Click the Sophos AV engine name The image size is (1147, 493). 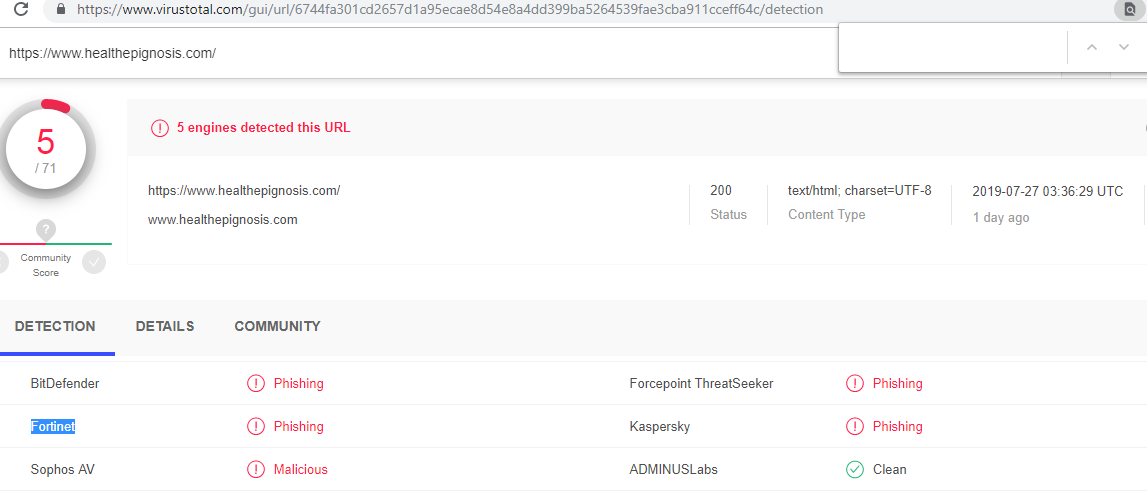click(x=62, y=470)
